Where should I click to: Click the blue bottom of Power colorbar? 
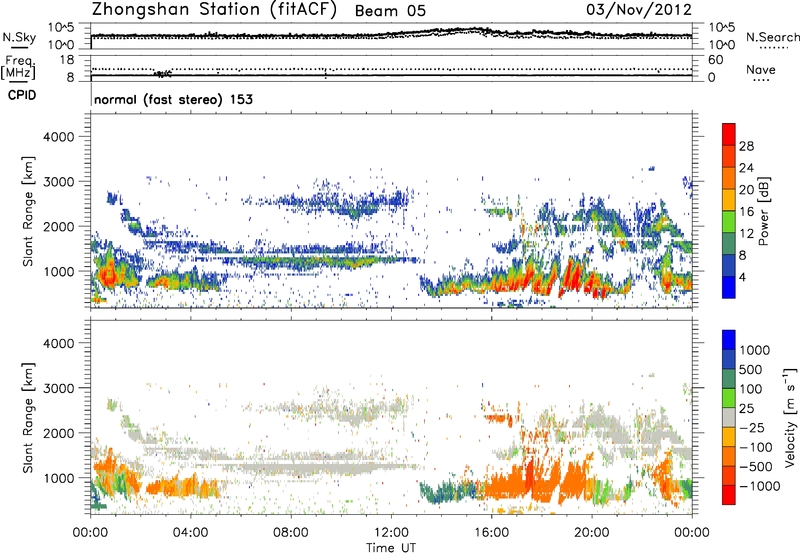tap(729, 287)
